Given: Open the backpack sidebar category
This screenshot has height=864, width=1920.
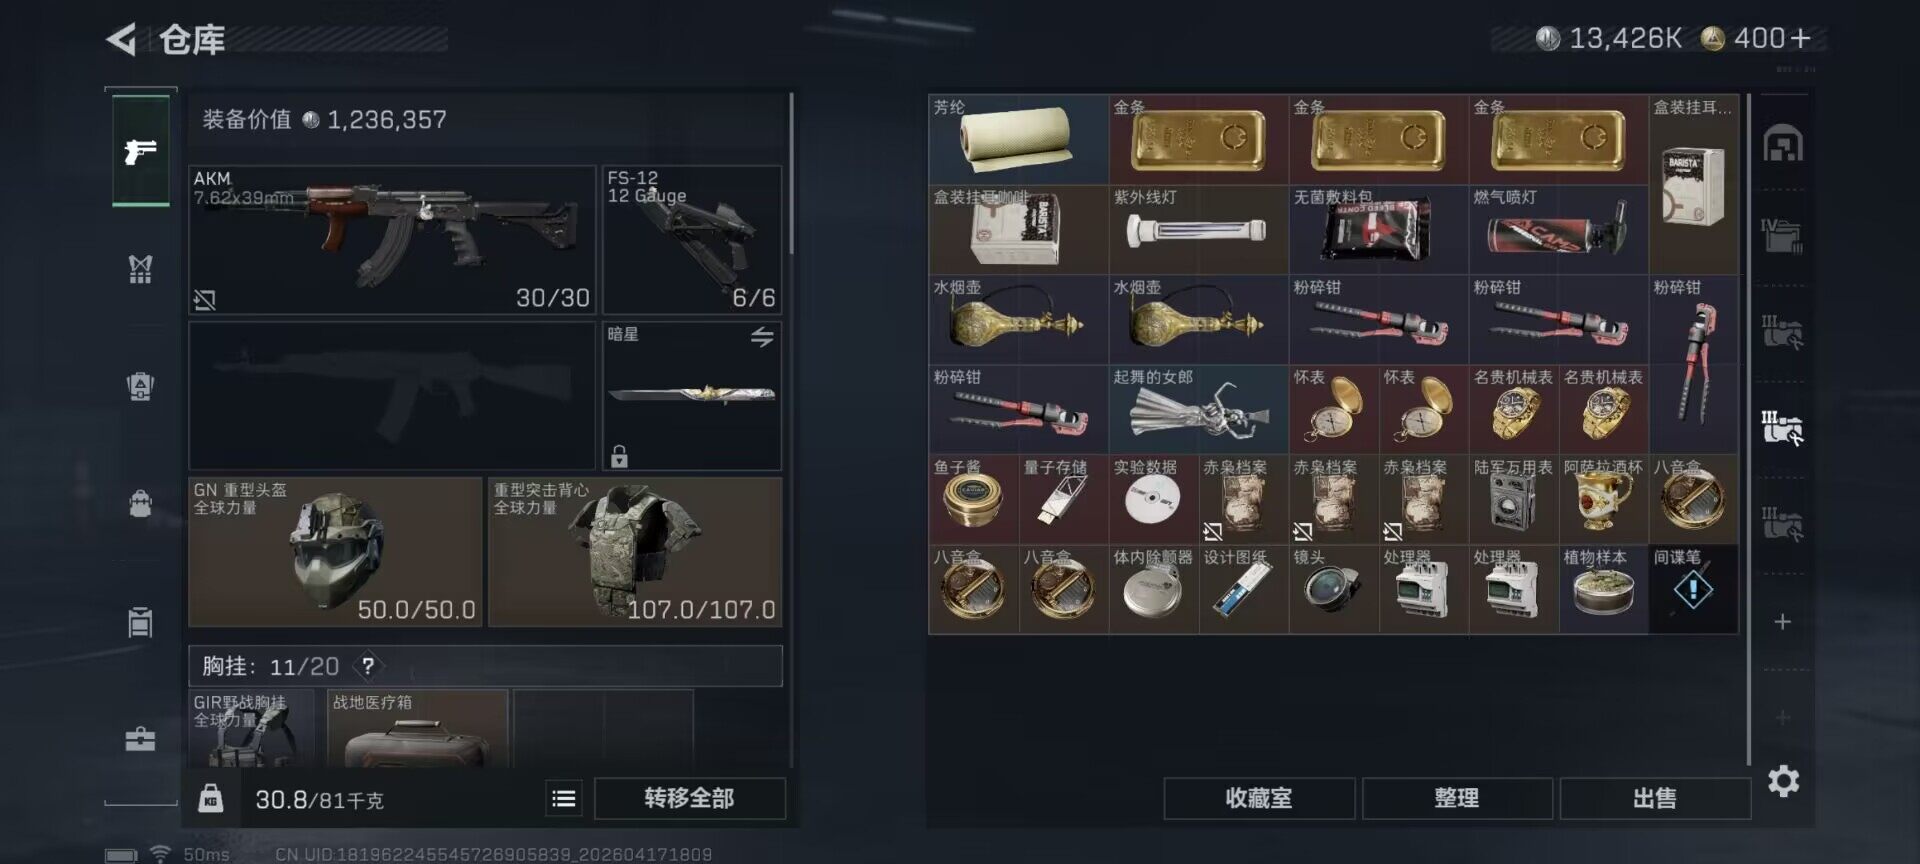Looking at the screenshot, I should [x=140, y=503].
